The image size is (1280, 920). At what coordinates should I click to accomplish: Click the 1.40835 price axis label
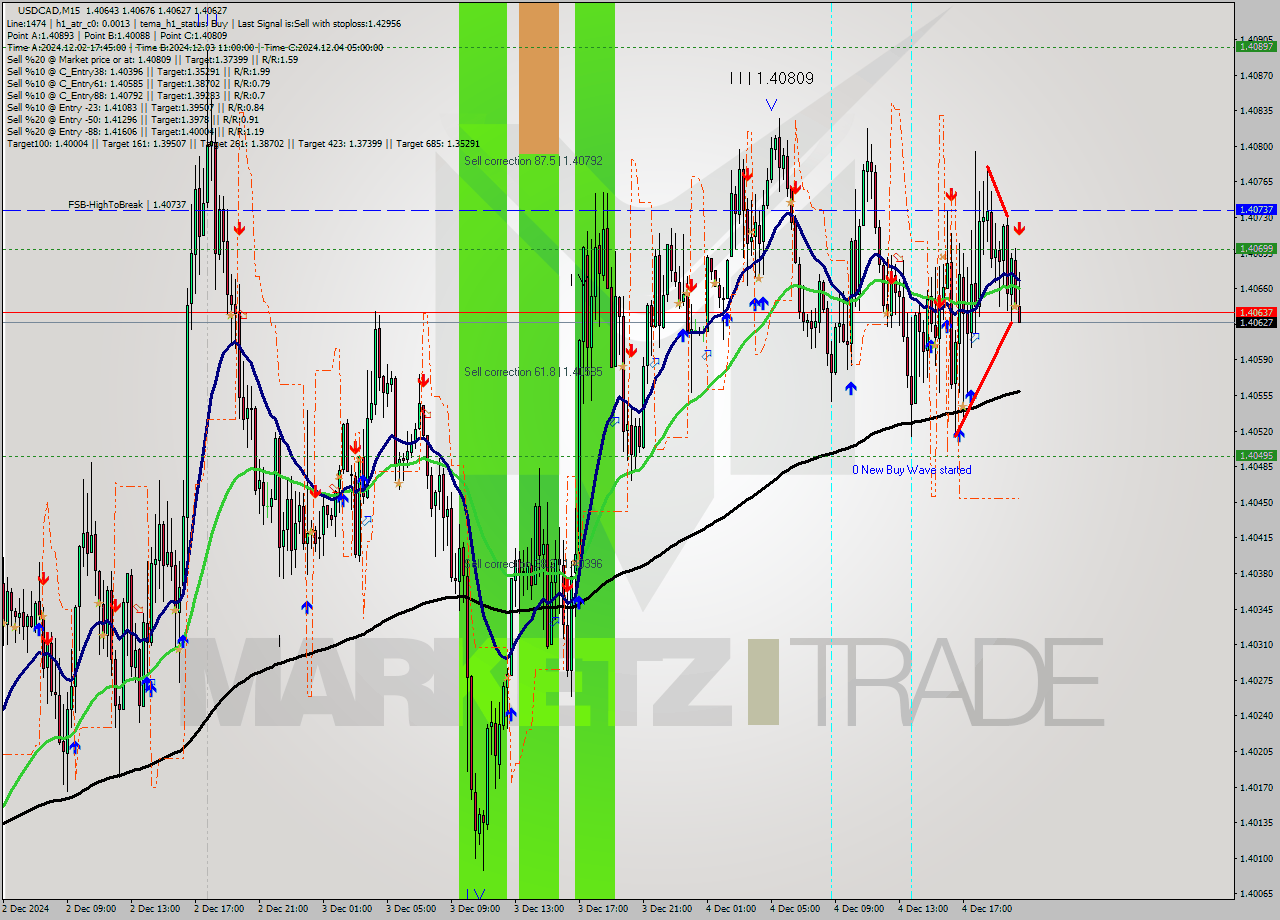(1256, 110)
